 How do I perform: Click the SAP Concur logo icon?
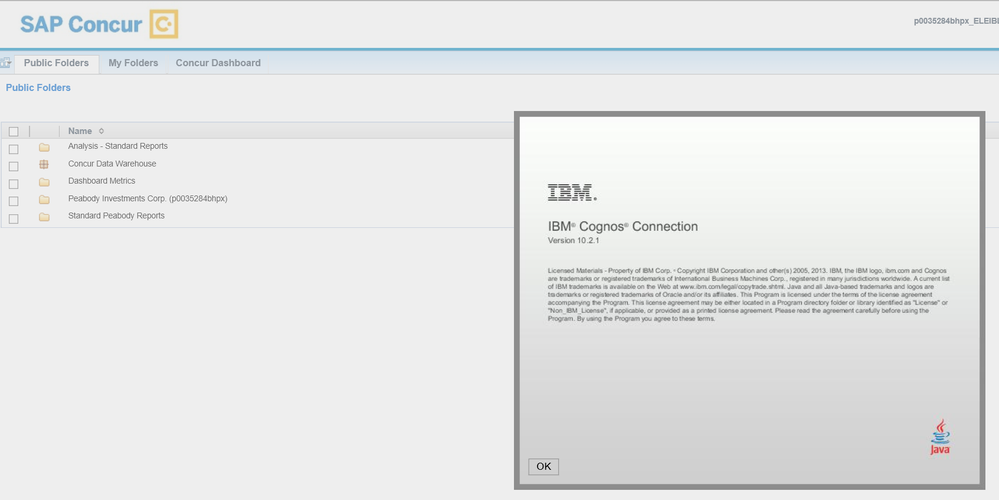pos(164,24)
